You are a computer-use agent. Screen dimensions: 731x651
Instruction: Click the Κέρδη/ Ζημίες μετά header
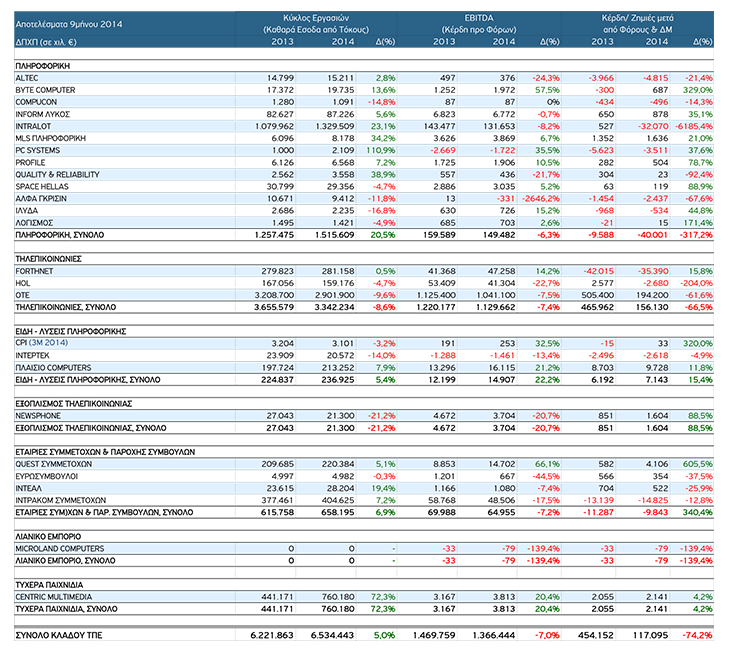point(637,18)
